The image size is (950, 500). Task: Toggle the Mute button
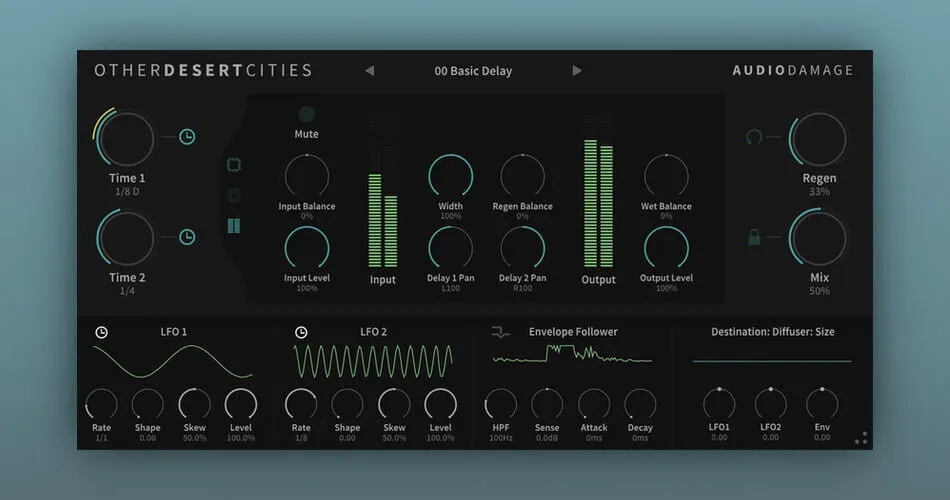[307, 114]
